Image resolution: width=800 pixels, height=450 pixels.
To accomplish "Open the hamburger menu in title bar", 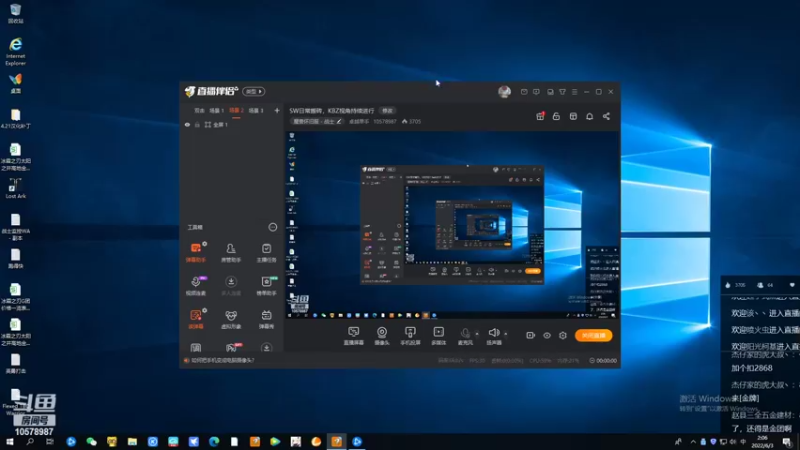I will click(x=574, y=92).
